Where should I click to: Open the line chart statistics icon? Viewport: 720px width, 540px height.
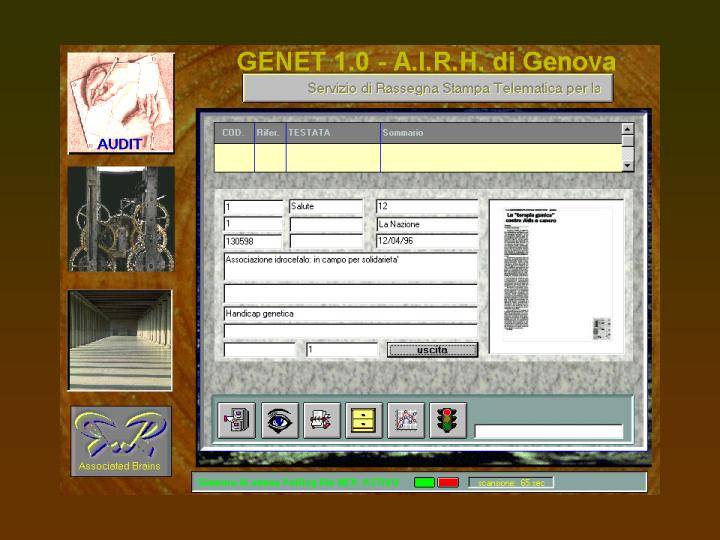click(406, 420)
